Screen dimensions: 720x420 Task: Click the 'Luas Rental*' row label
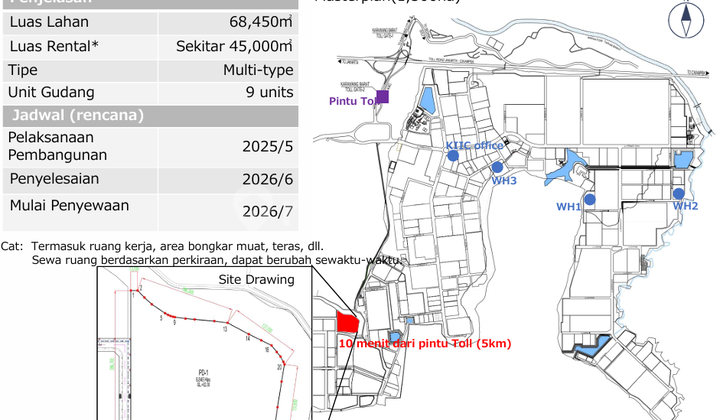click(x=54, y=46)
